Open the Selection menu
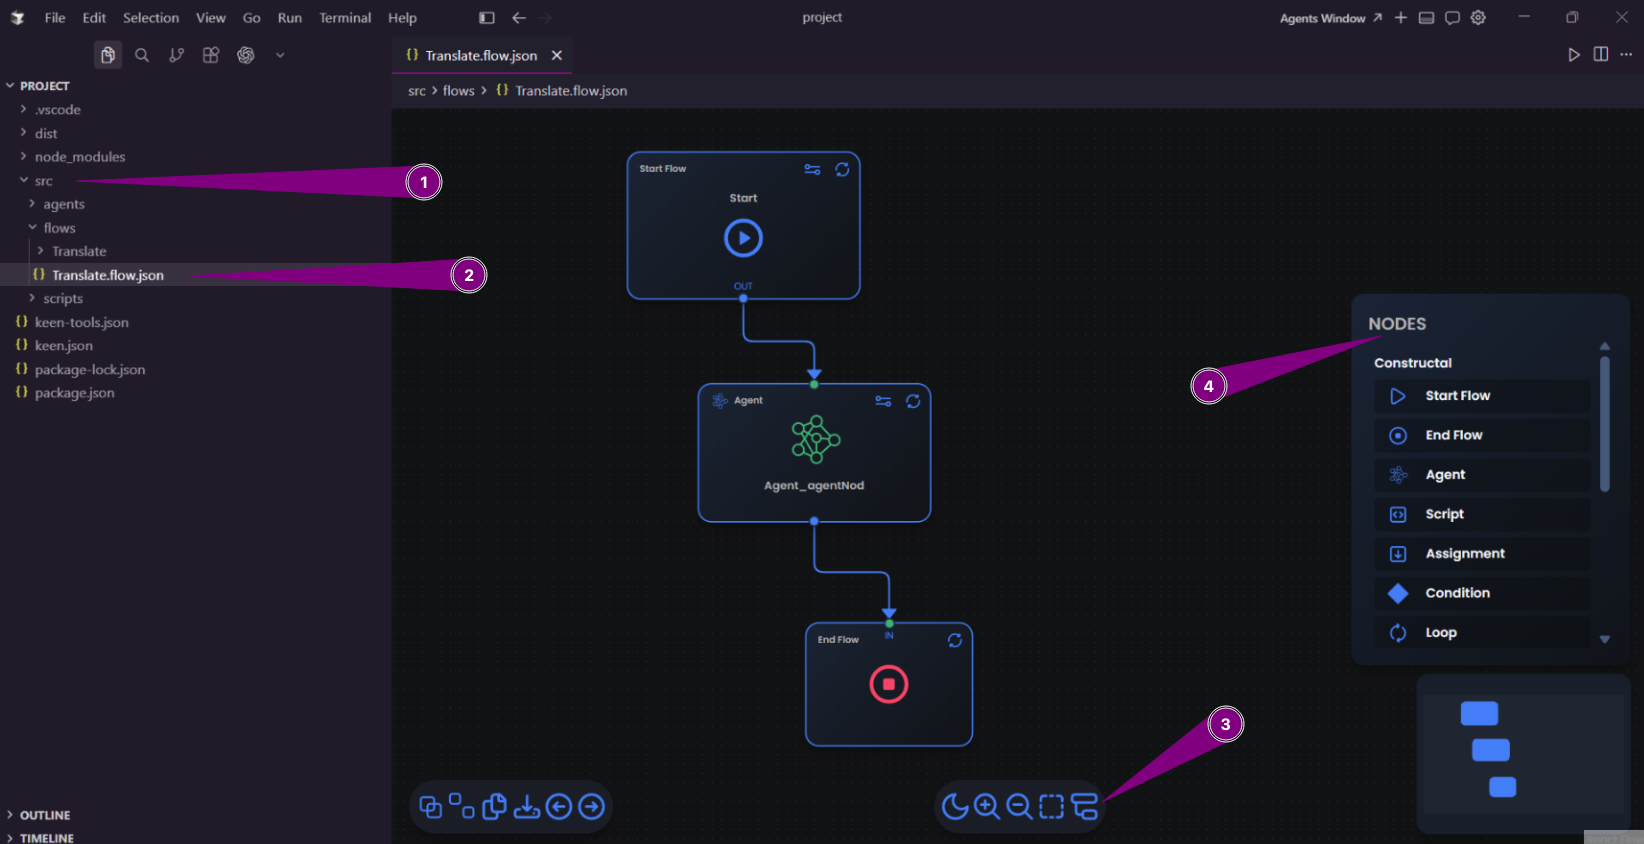 [x=151, y=18]
